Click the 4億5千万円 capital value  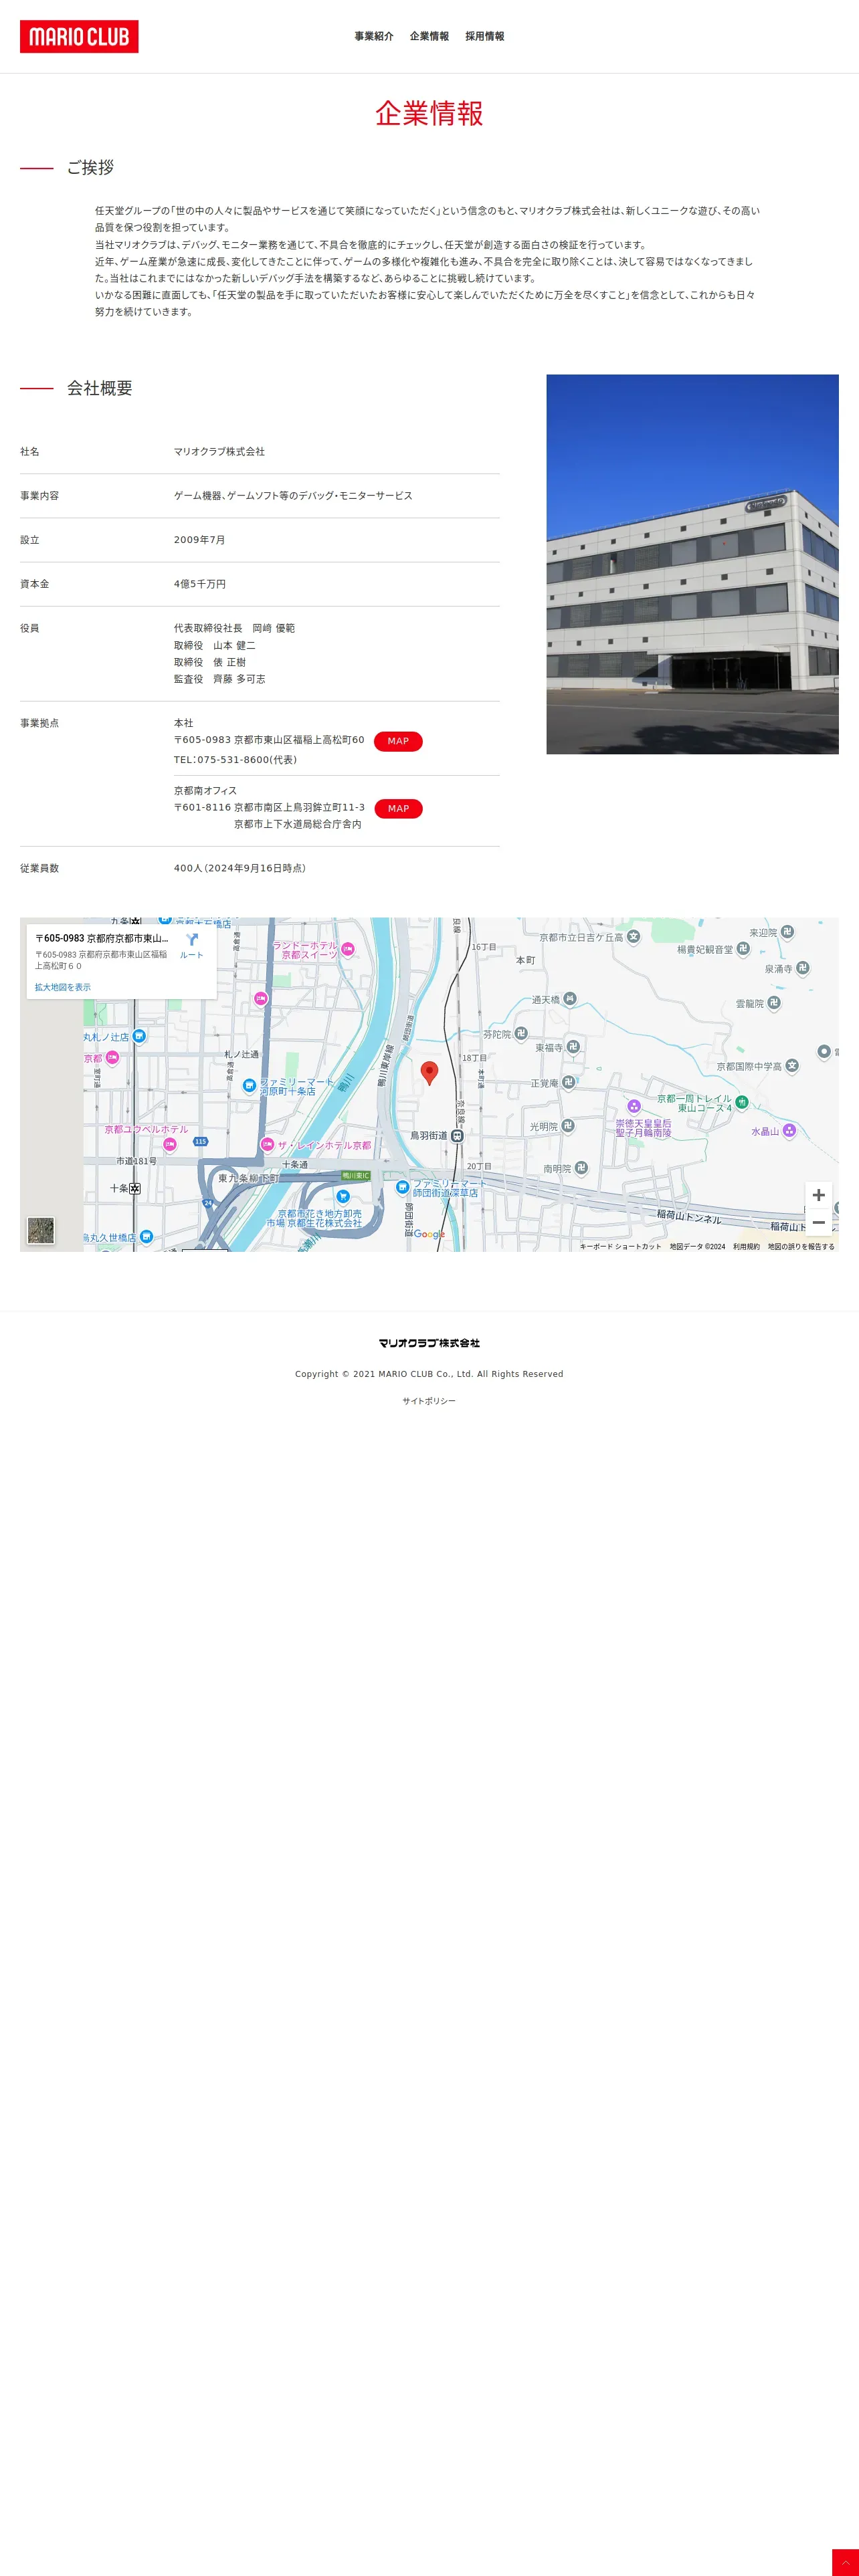tap(200, 584)
